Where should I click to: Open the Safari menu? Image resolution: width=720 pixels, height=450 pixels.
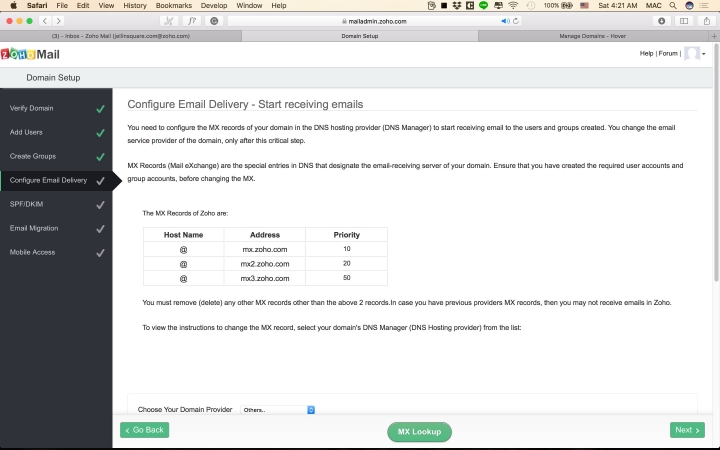(x=37, y=6)
